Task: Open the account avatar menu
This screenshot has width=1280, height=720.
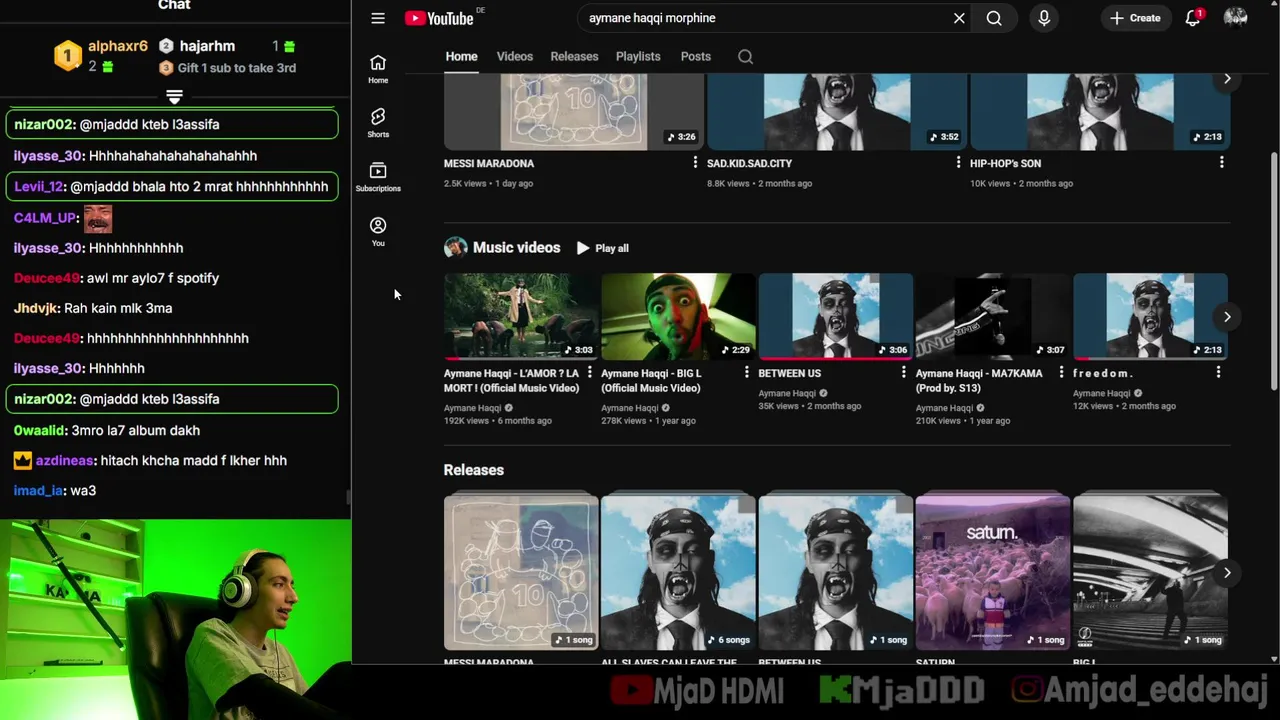Action: click(1236, 18)
